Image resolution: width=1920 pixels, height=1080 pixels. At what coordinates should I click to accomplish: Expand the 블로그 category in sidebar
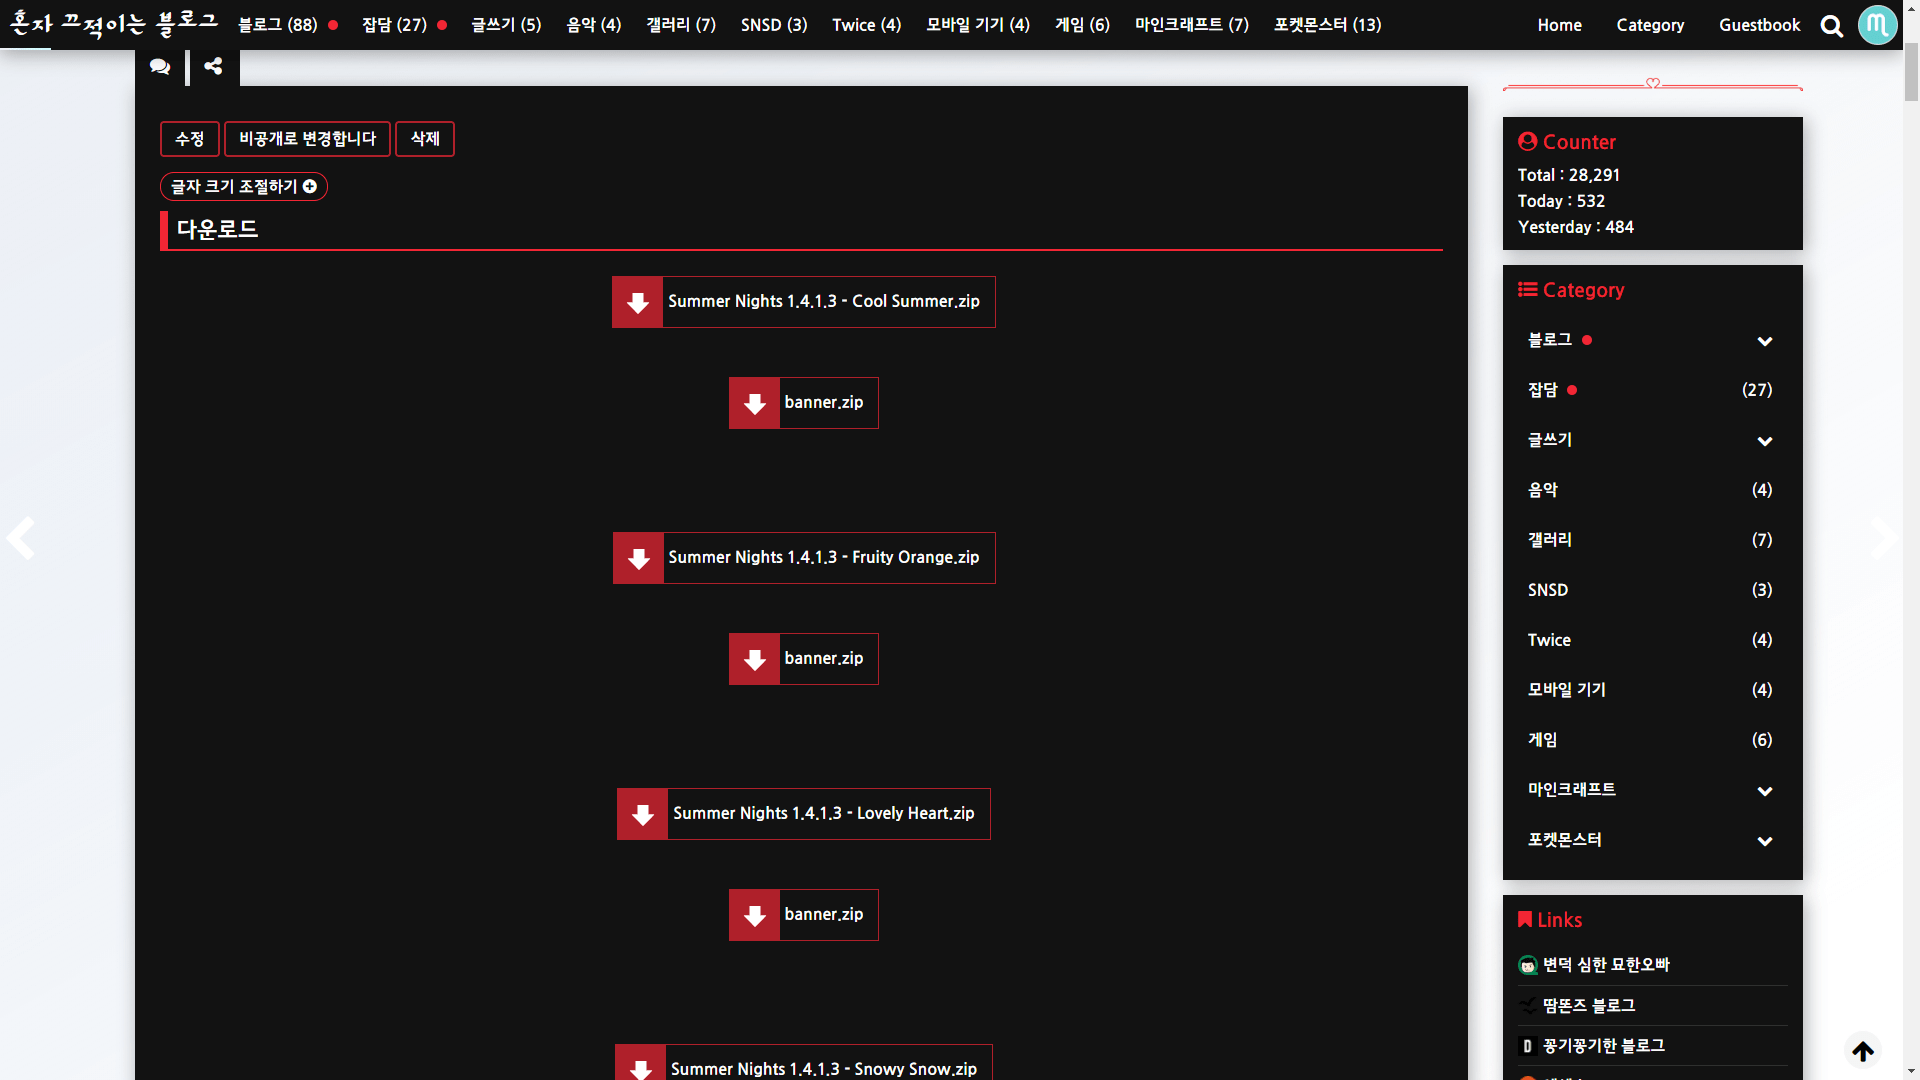pyautogui.click(x=1764, y=341)
